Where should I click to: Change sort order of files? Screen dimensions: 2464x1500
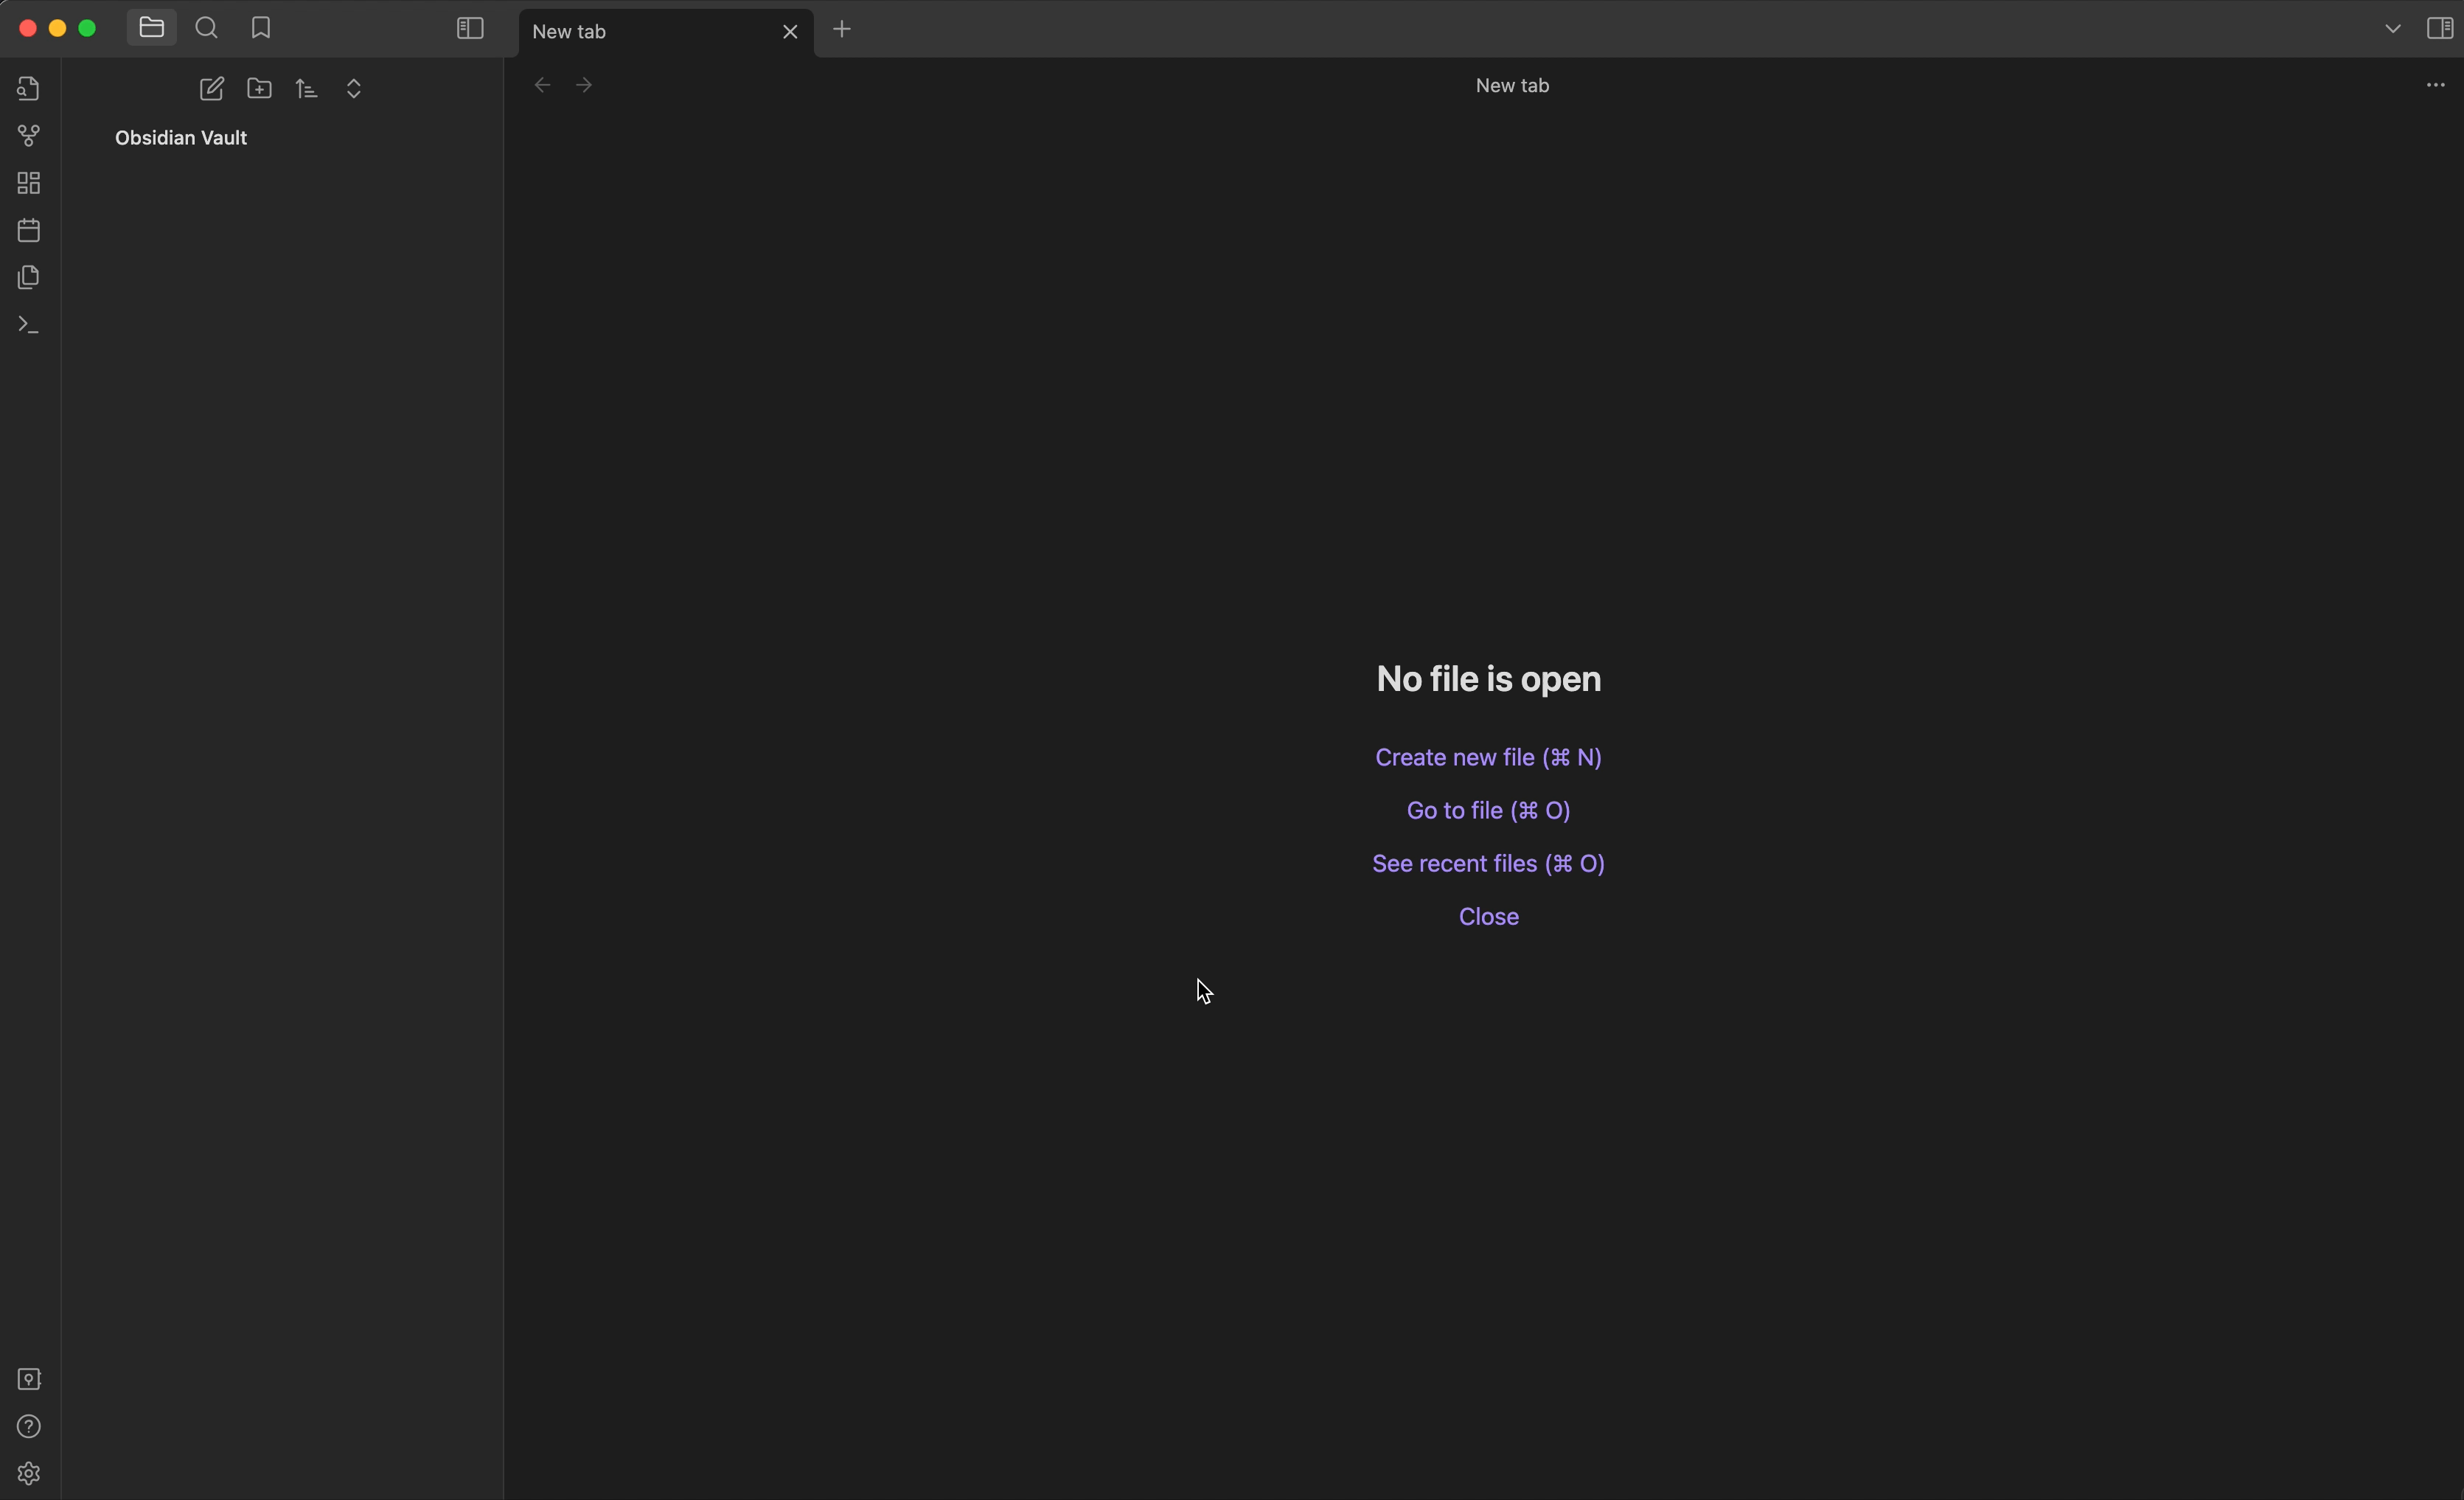[x=306, y=88]
